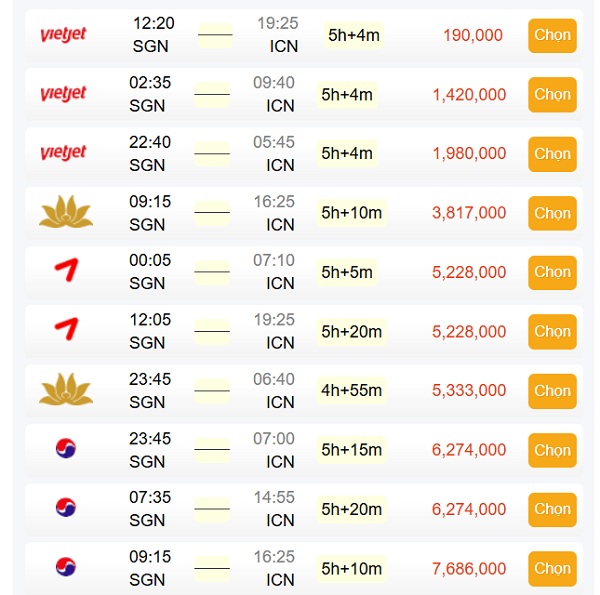Click the Vietjet logo on the 02:35 flight
The height and width of the screenshot is (595, 600).
coord(64,93)
